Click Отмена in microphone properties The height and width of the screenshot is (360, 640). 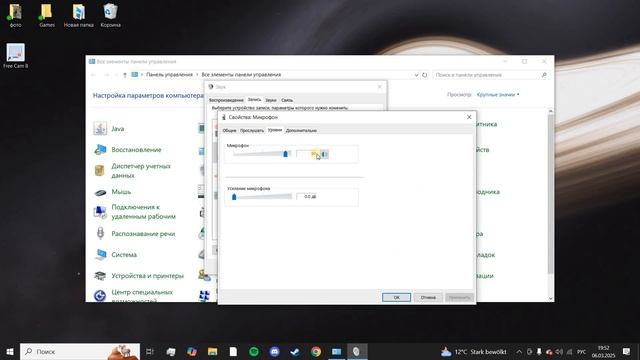(428, 298)
